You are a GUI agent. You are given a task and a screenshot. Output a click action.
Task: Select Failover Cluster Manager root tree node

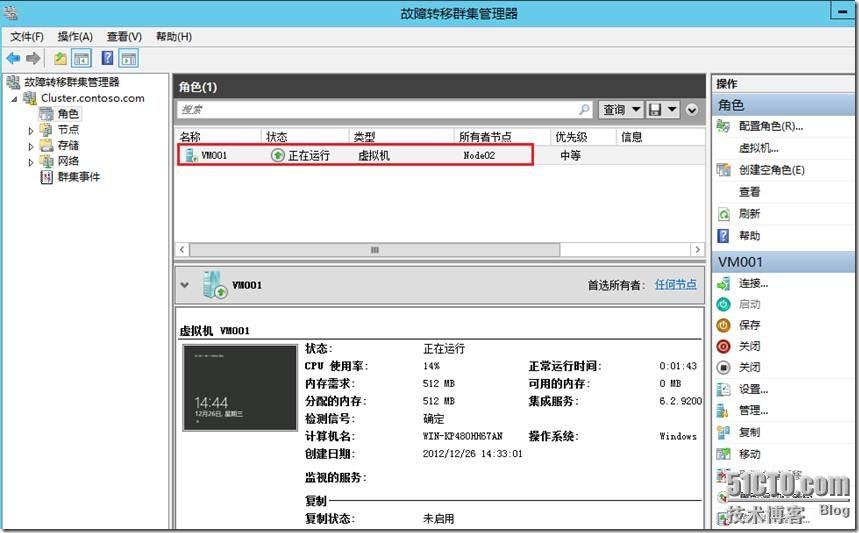pyautogui.click(x=72, y=82)
